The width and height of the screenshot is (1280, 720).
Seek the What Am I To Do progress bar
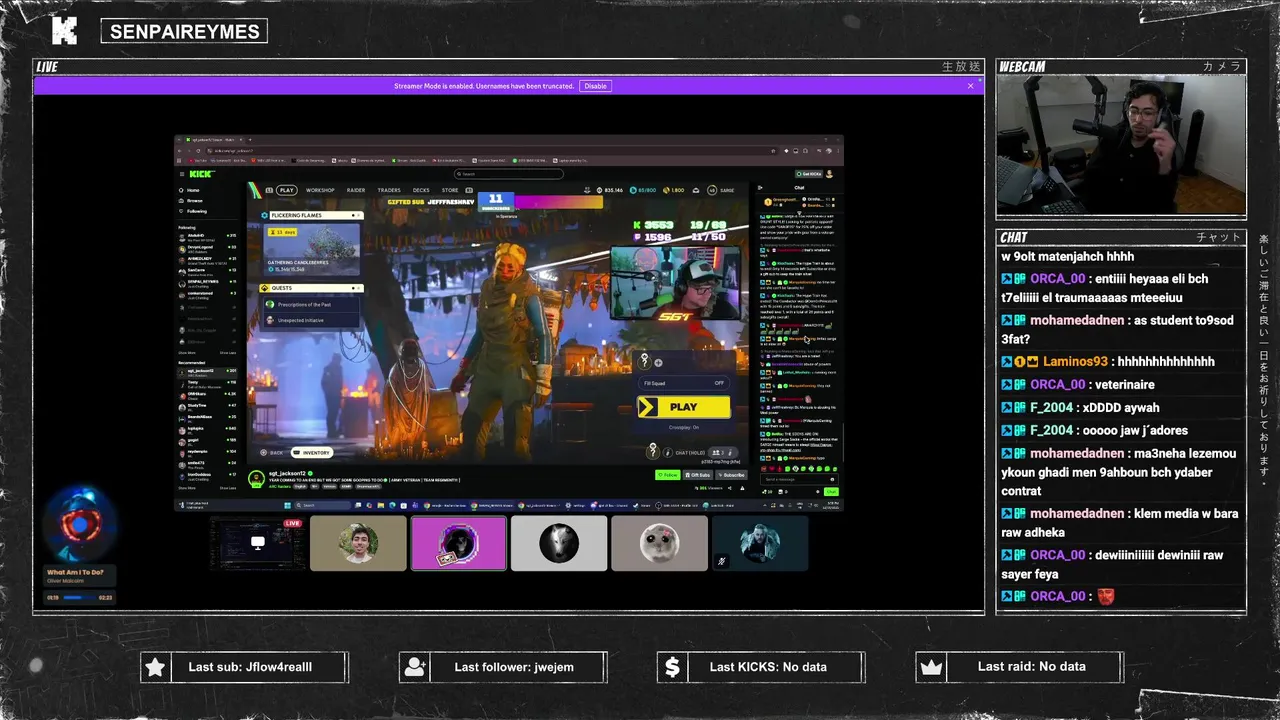tap(79, 597)
